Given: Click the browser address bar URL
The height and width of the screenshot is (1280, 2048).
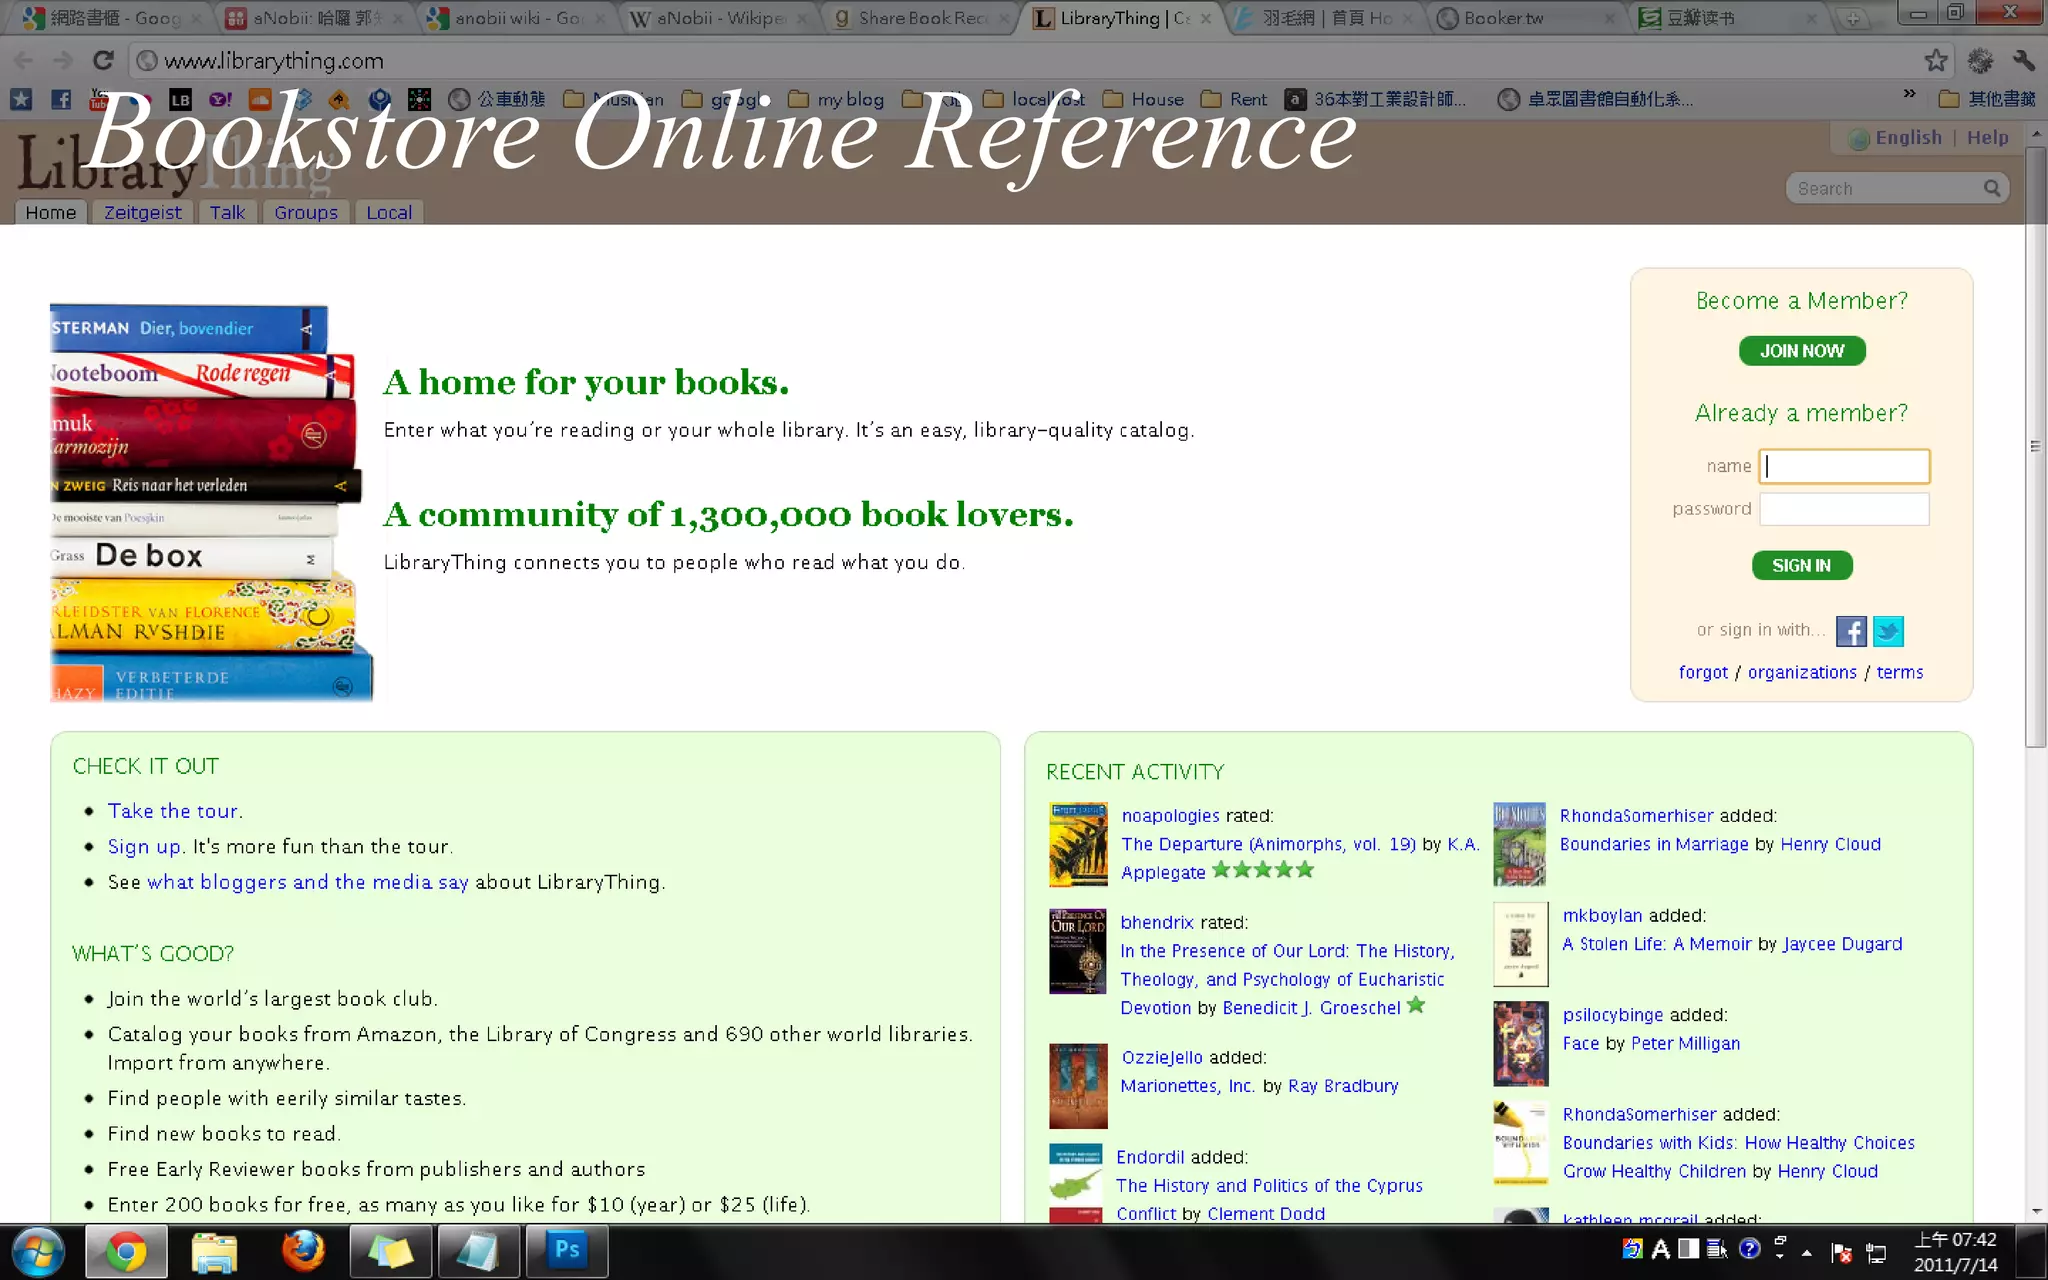Looking at the screenshot, I should (x=273, y=60).
